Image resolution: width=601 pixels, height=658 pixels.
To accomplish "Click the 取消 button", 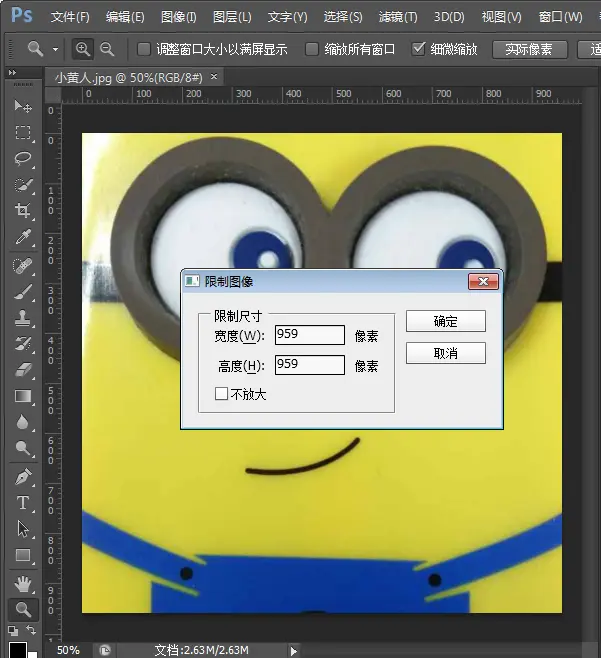I will [446, 353].
